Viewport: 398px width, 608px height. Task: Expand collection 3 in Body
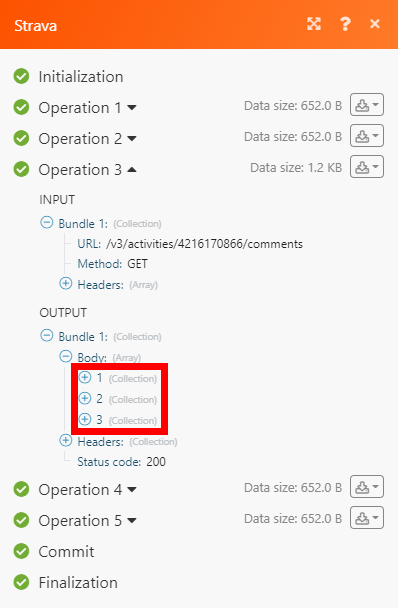[85, 419]
